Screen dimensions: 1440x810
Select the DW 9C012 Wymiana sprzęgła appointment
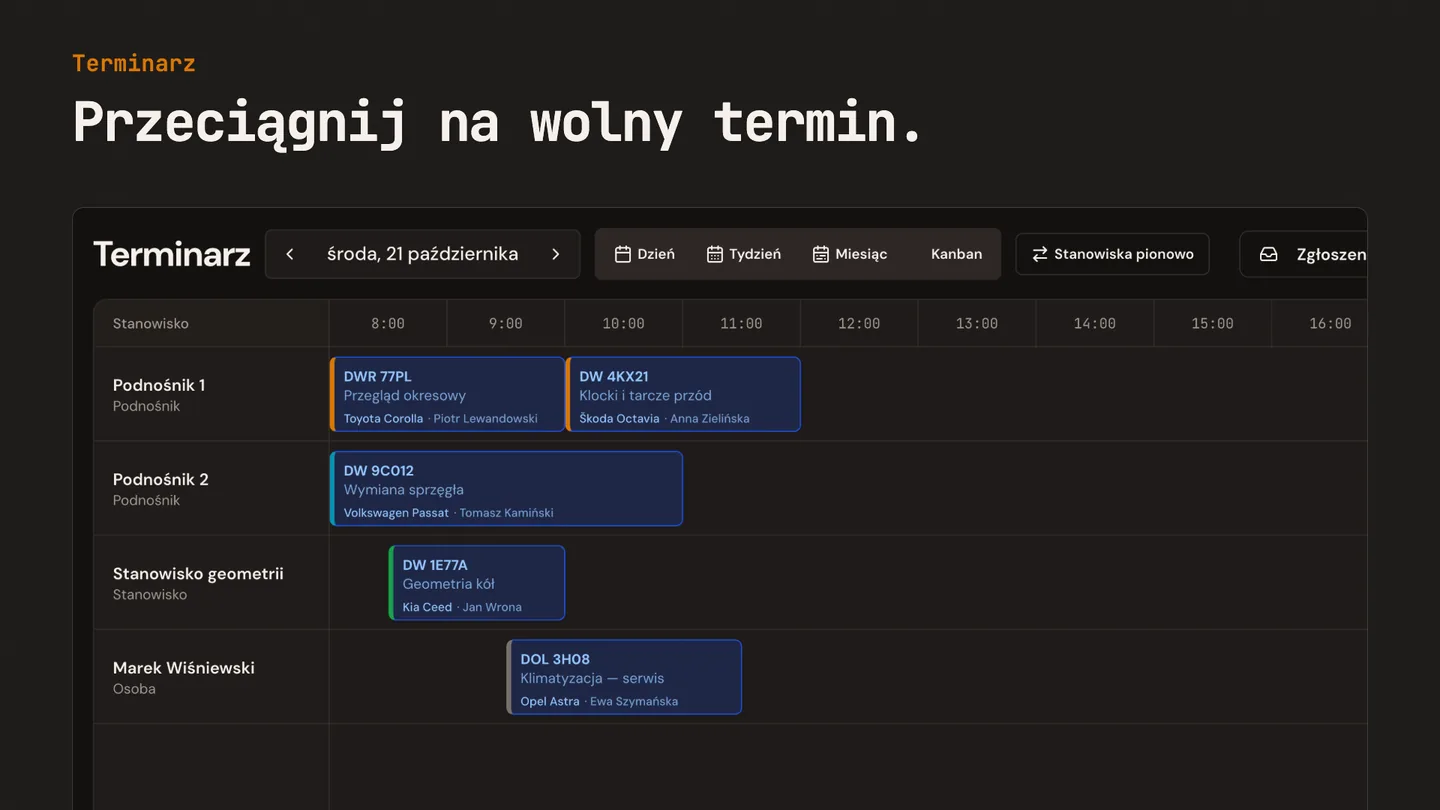[x=506, y=488]
